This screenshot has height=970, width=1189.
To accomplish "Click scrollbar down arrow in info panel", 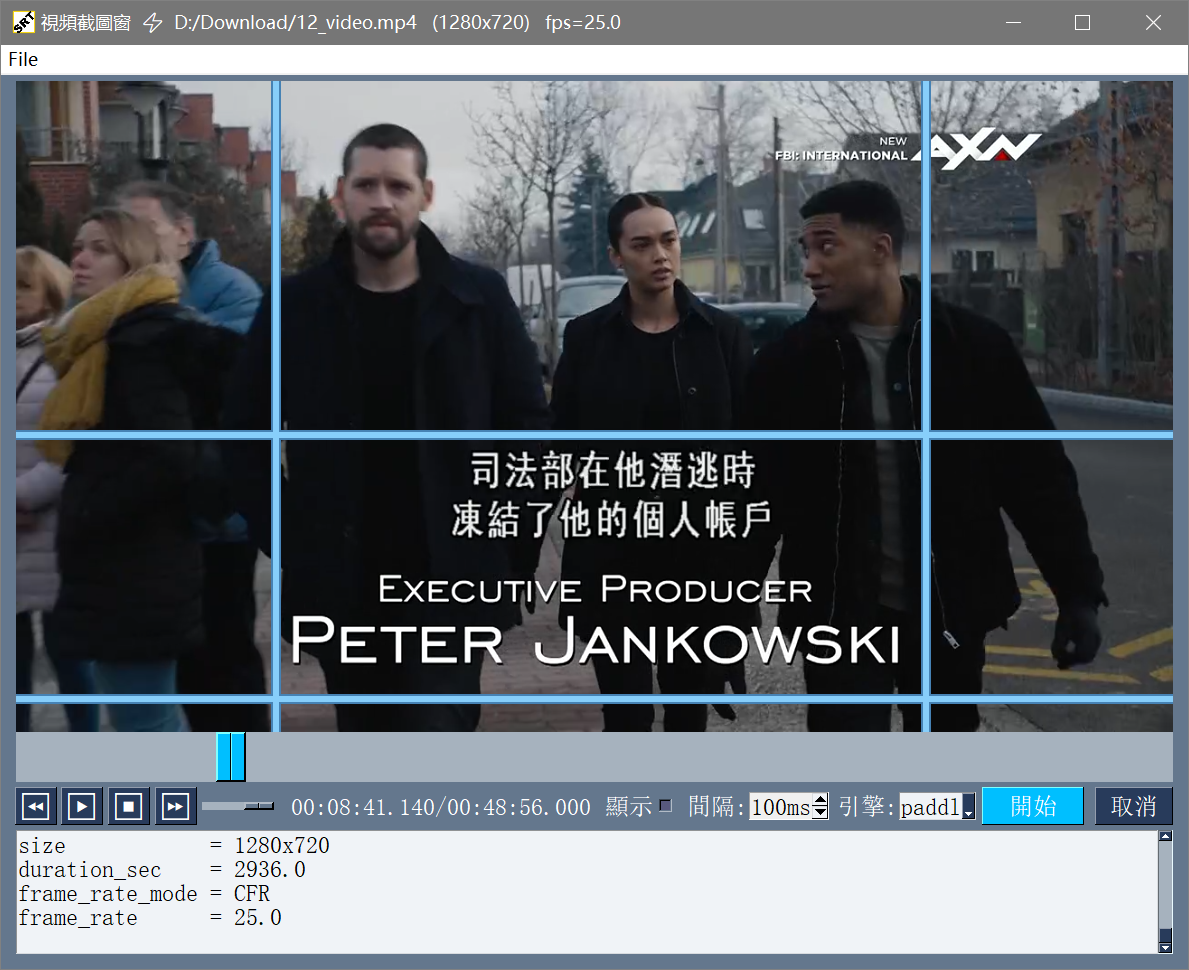I will [x=1165, y=947].
